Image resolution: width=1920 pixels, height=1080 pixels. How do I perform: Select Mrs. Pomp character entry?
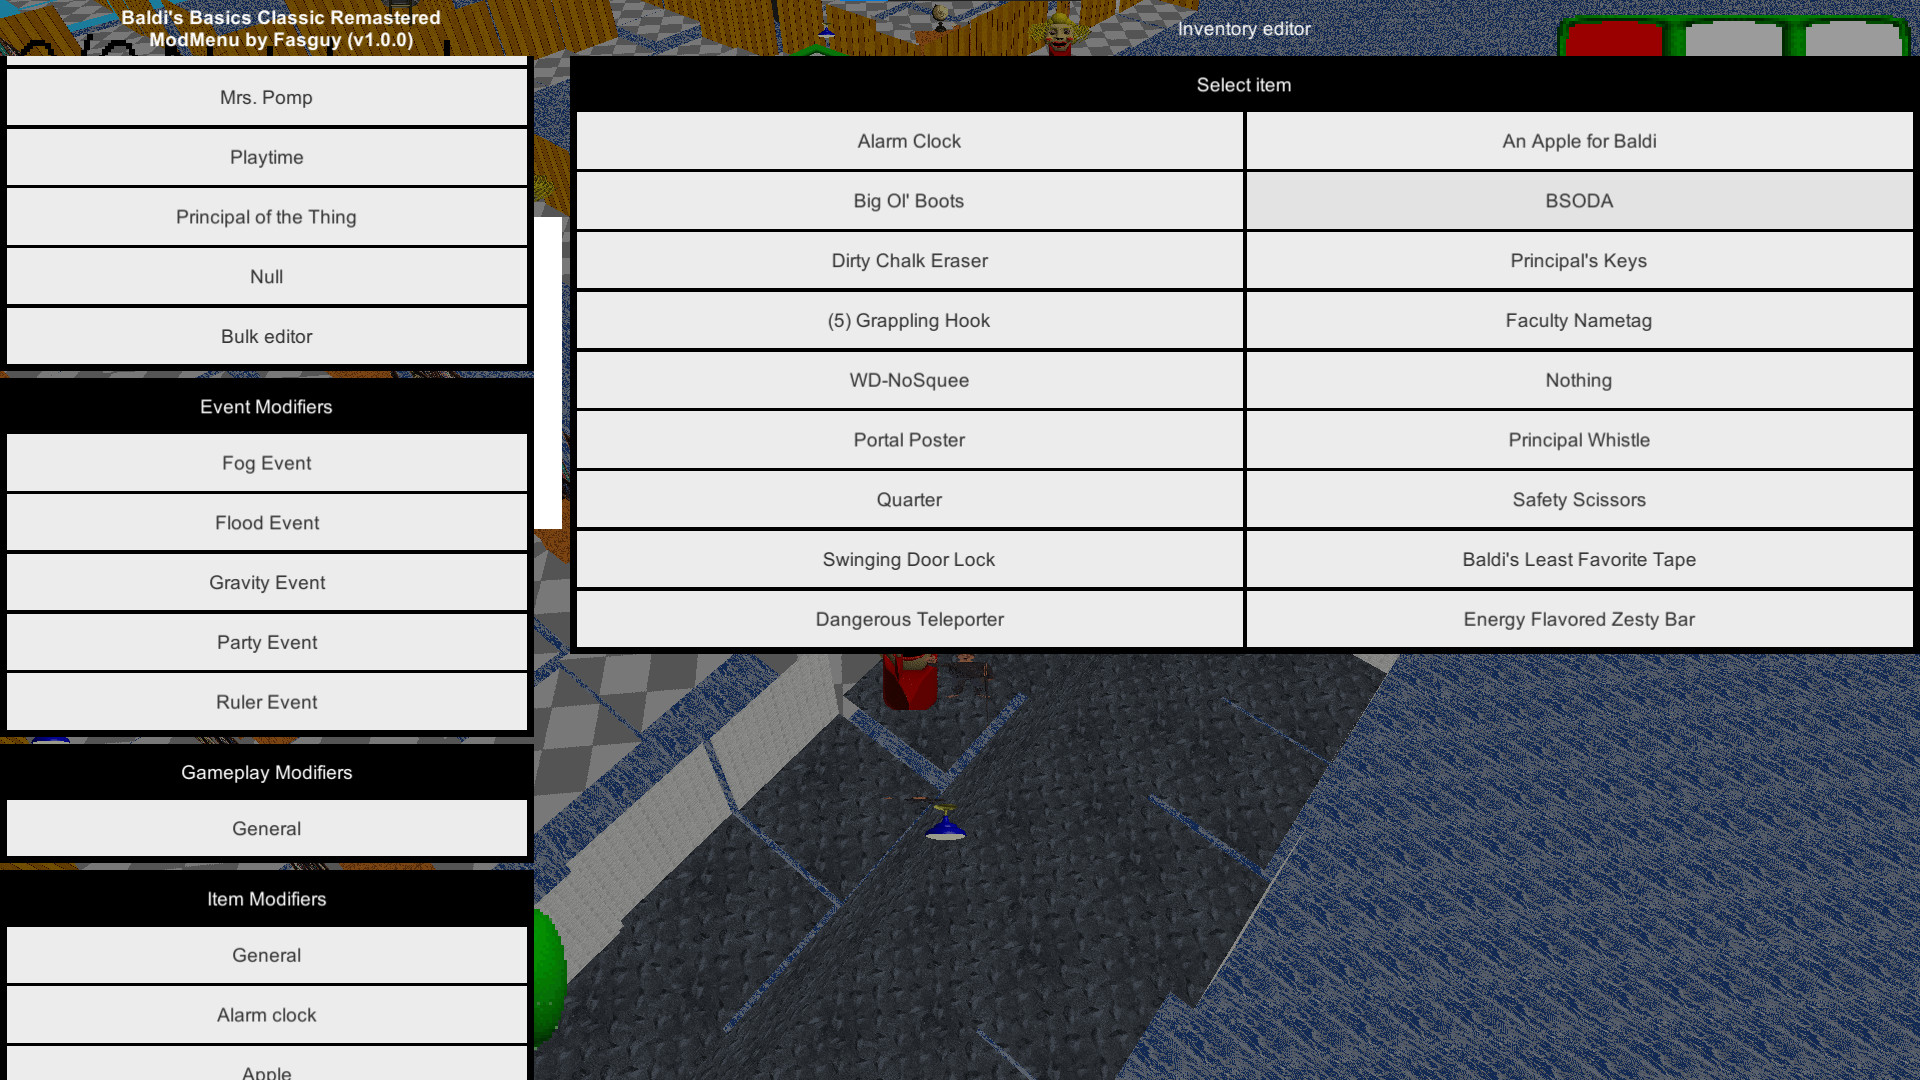266,98
